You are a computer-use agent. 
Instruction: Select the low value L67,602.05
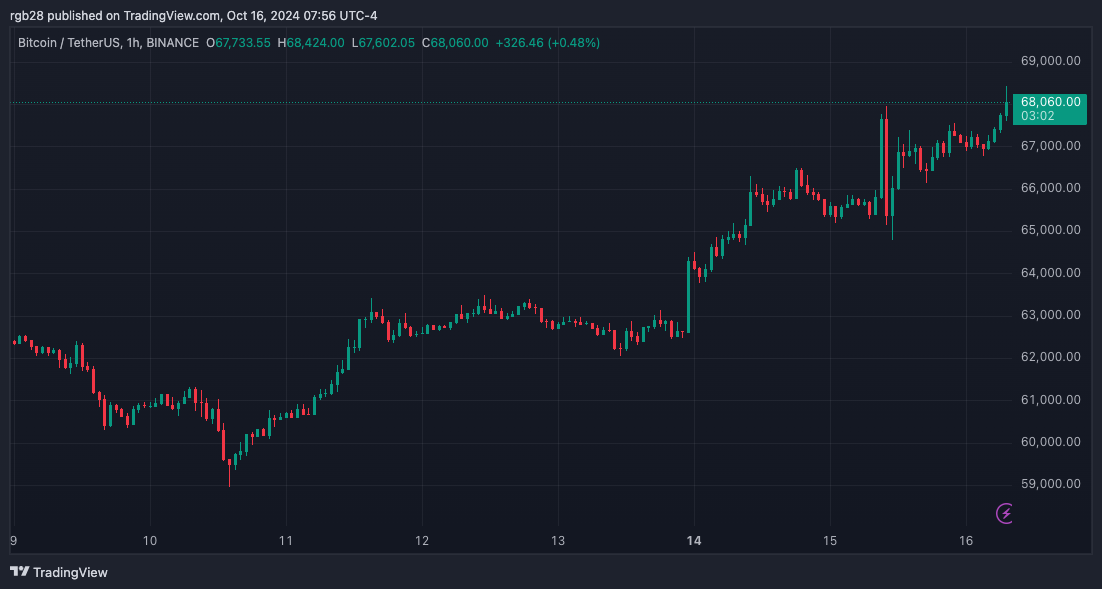[x=382, y=43]
